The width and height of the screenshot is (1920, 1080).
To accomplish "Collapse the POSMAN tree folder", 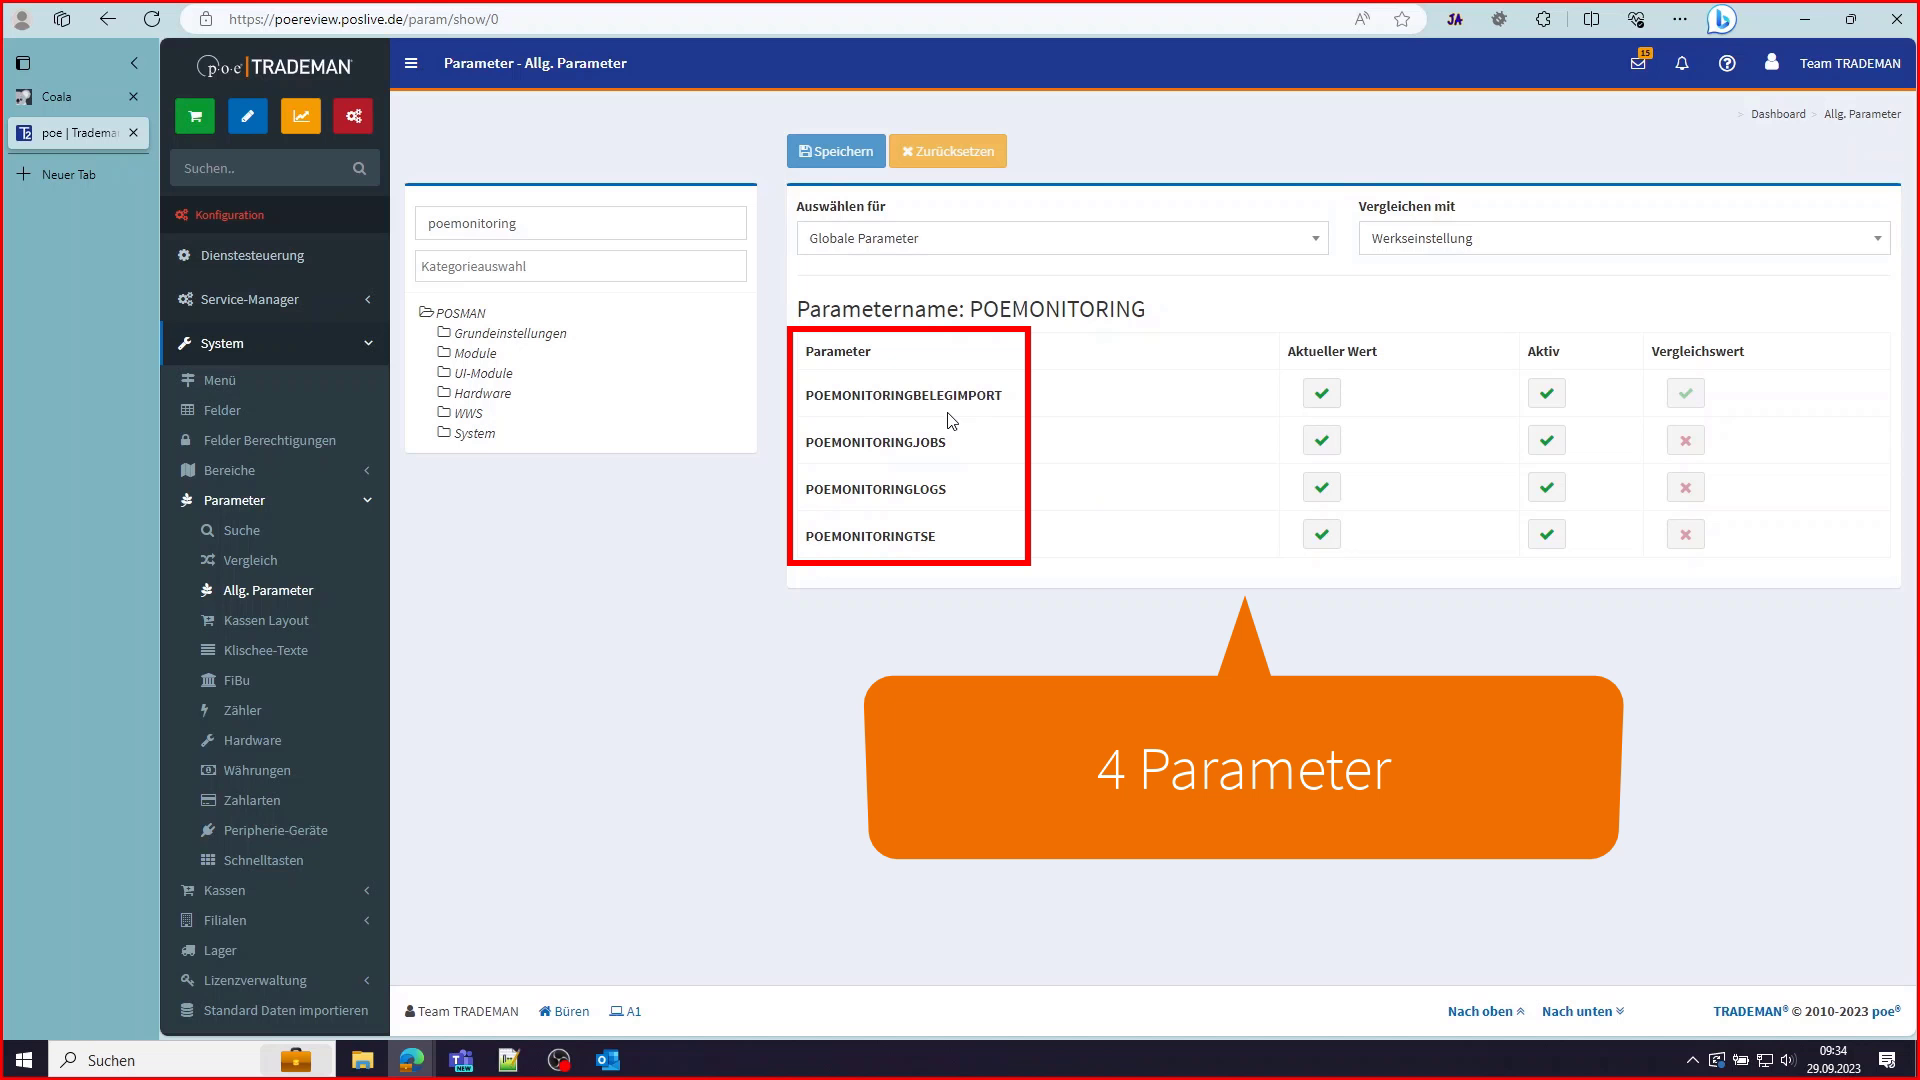I will [453, 313].
